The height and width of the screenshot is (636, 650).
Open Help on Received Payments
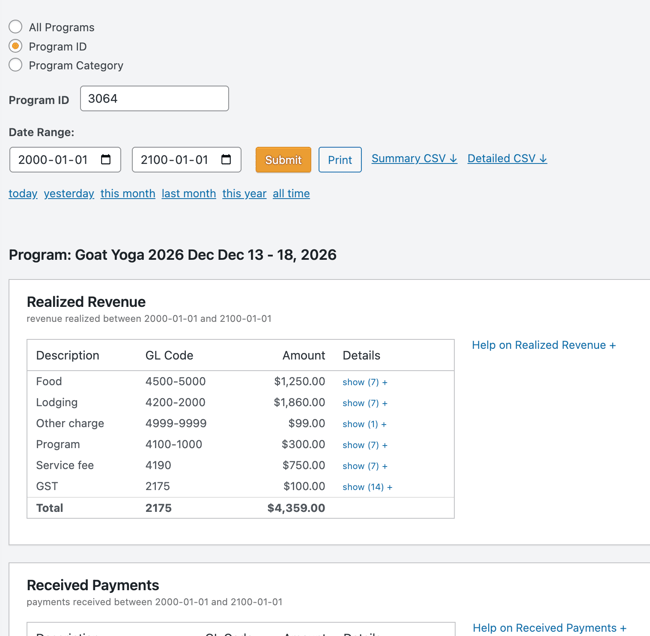pyautogui.click(x=549, y=628)
